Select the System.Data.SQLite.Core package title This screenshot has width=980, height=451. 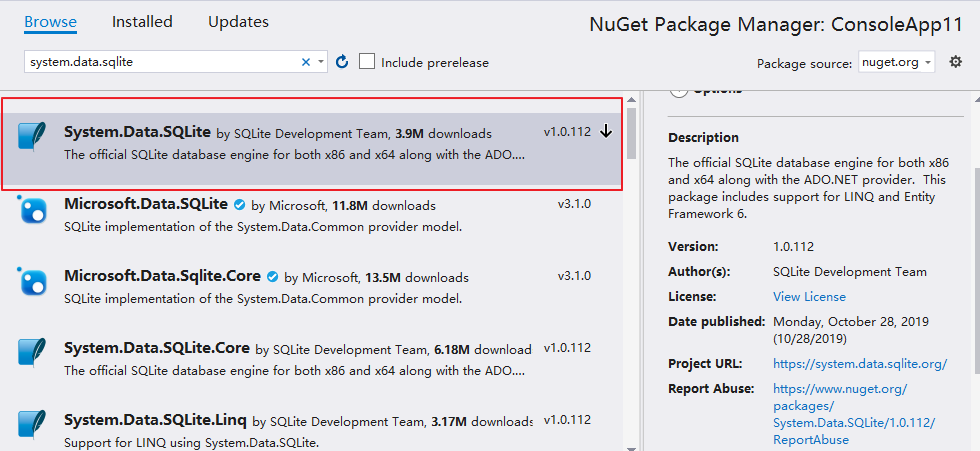pos(157,348)
